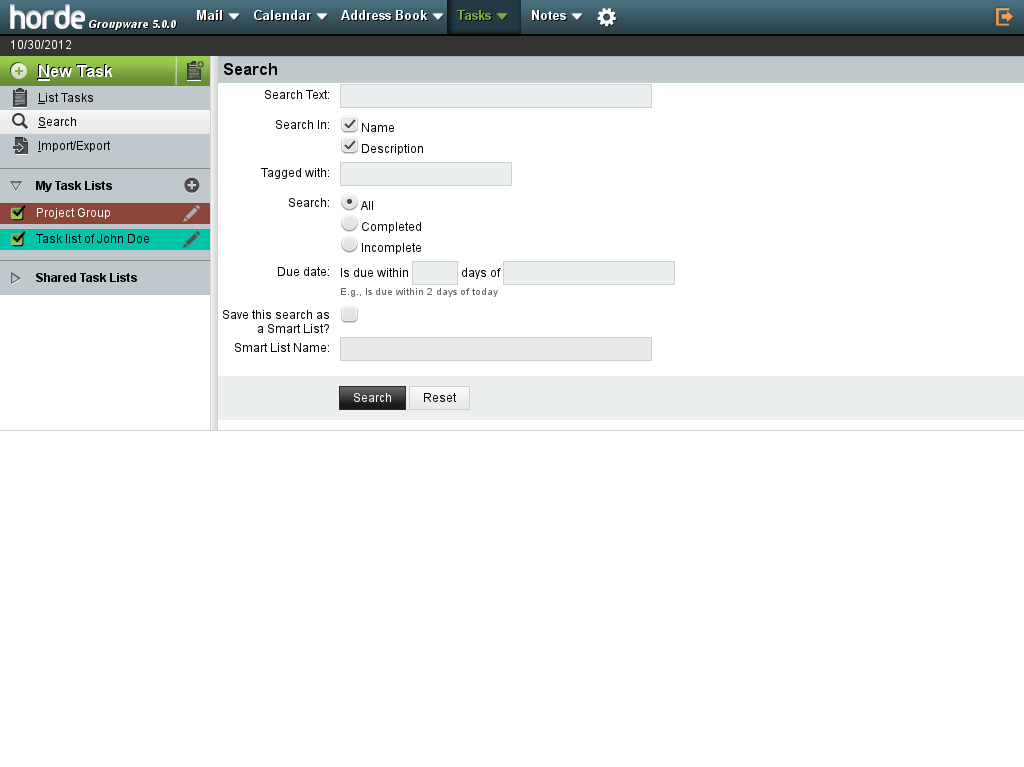Go to List Tasks

pos(65,98)
